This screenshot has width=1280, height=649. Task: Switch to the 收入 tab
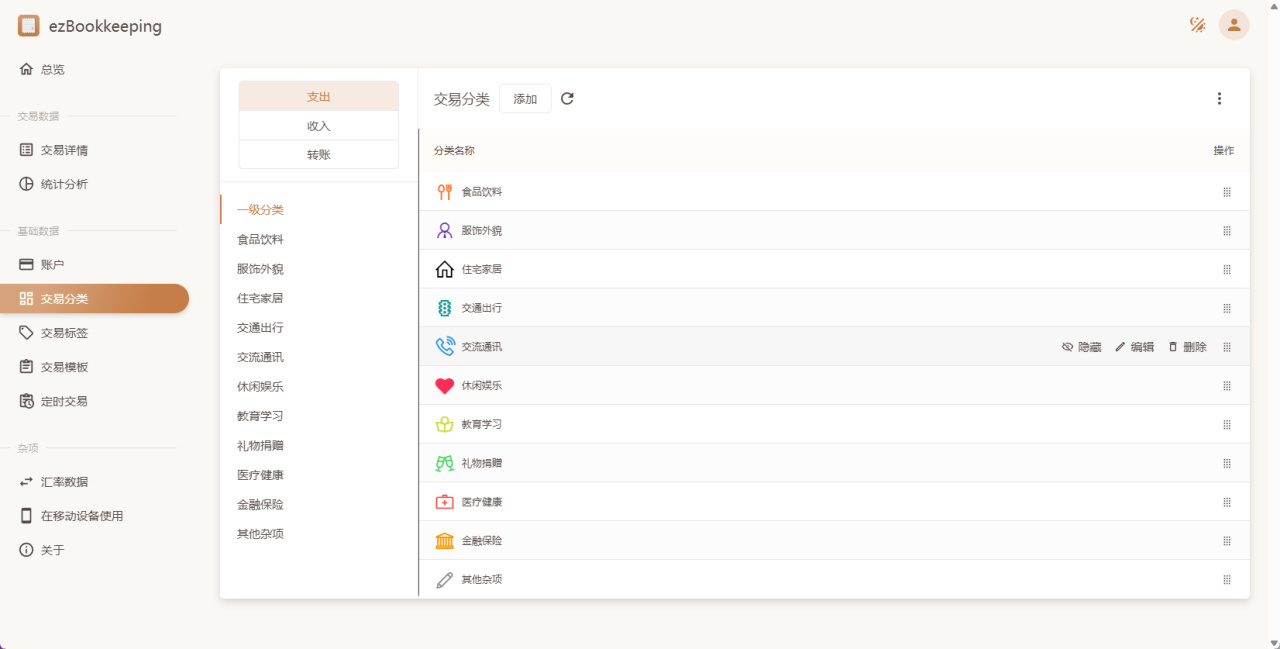(318, 126)
